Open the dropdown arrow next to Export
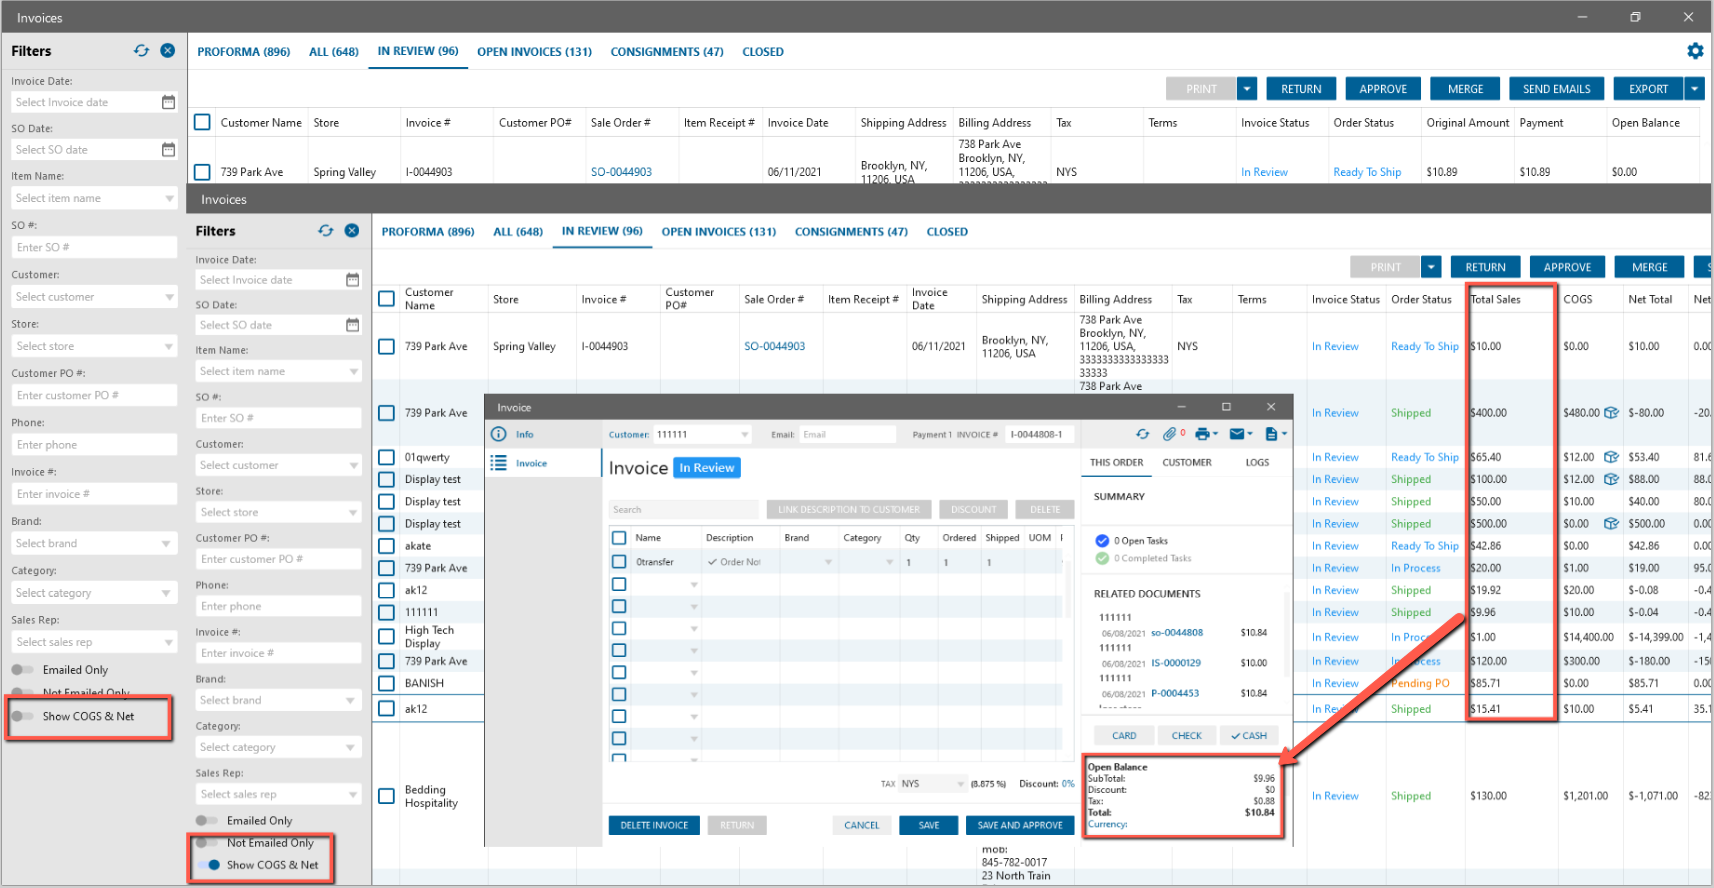1714x888 pixels. pyautogui.click(x=1695, y=89)
